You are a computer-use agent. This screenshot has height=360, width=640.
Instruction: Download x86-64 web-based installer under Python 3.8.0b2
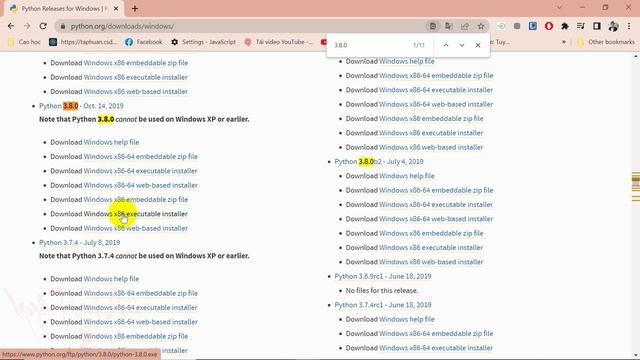pyautogui.click(x=436, y=219)
